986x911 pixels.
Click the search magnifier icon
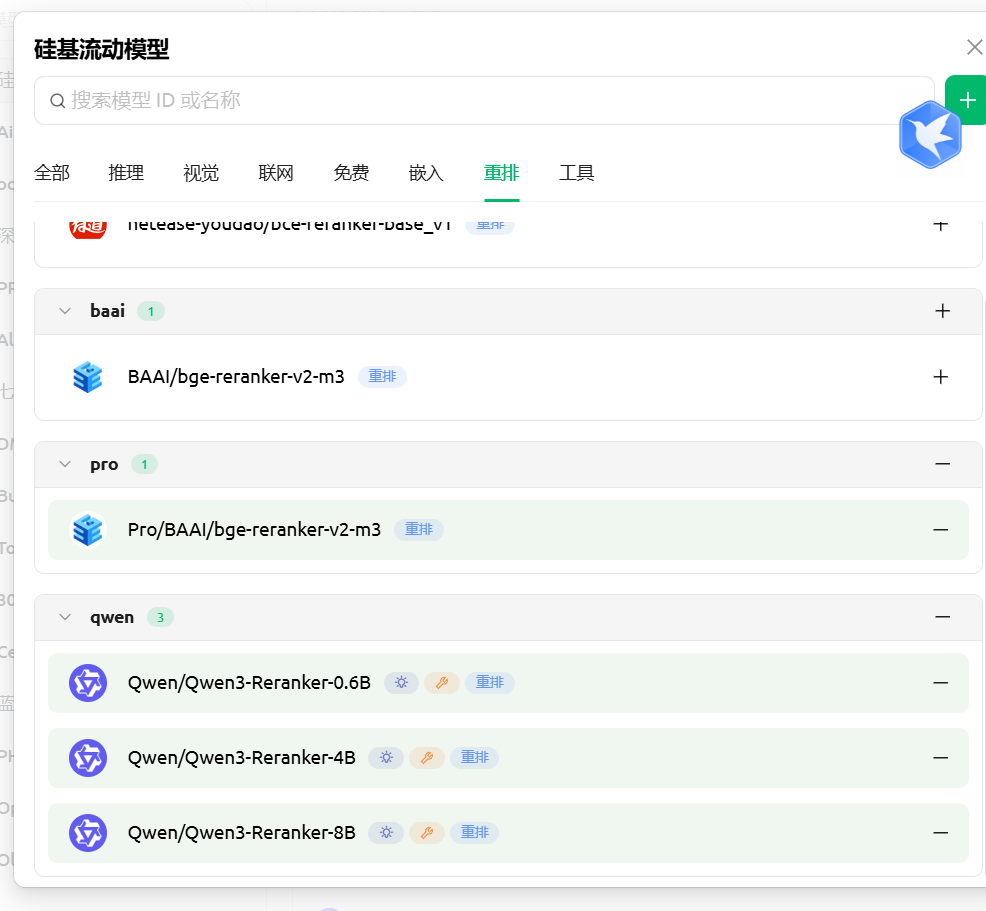click(57, 101)
